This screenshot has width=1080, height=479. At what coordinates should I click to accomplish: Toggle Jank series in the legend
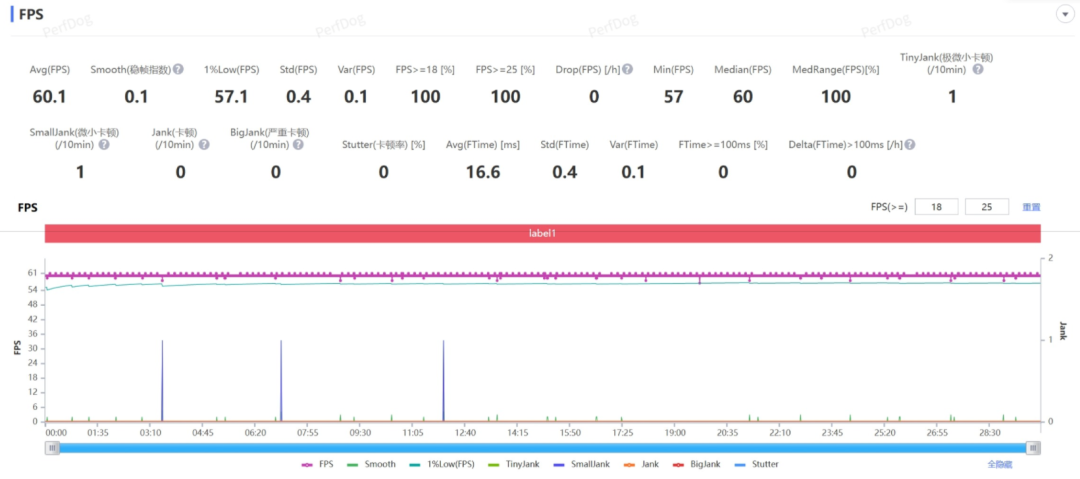click(x=640, y=465)
